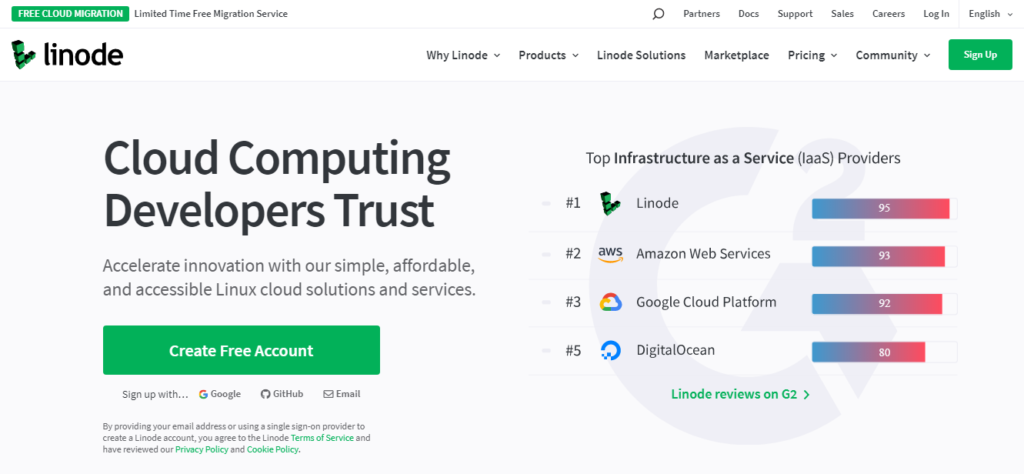The height and width of the screenshot is (474, 1024).
Task: Click the Create Free Account button
Action: pyautogui.click(x=241, y=350)
